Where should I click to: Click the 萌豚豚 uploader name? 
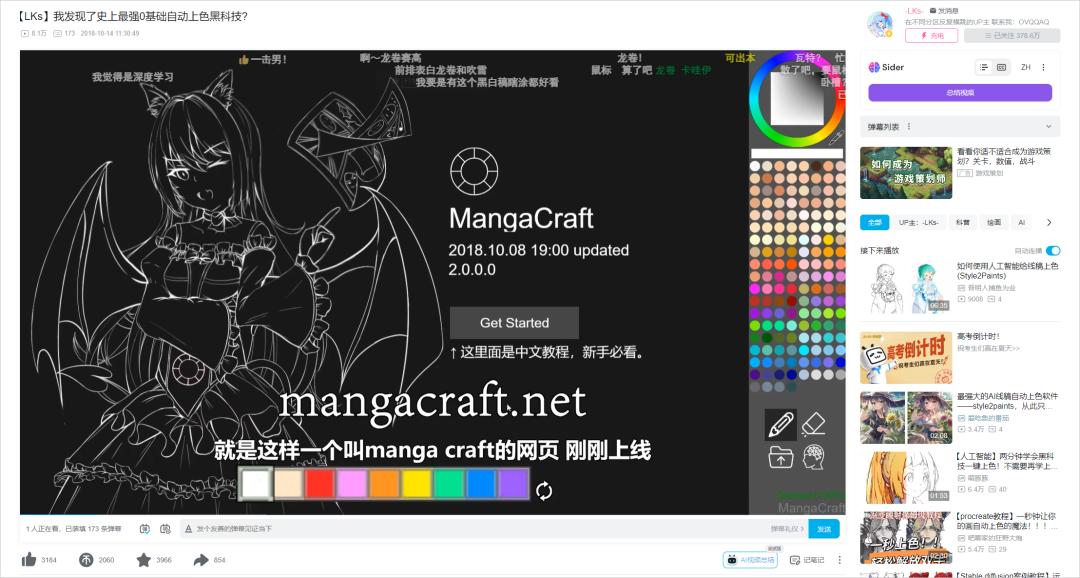pos(978,478)
